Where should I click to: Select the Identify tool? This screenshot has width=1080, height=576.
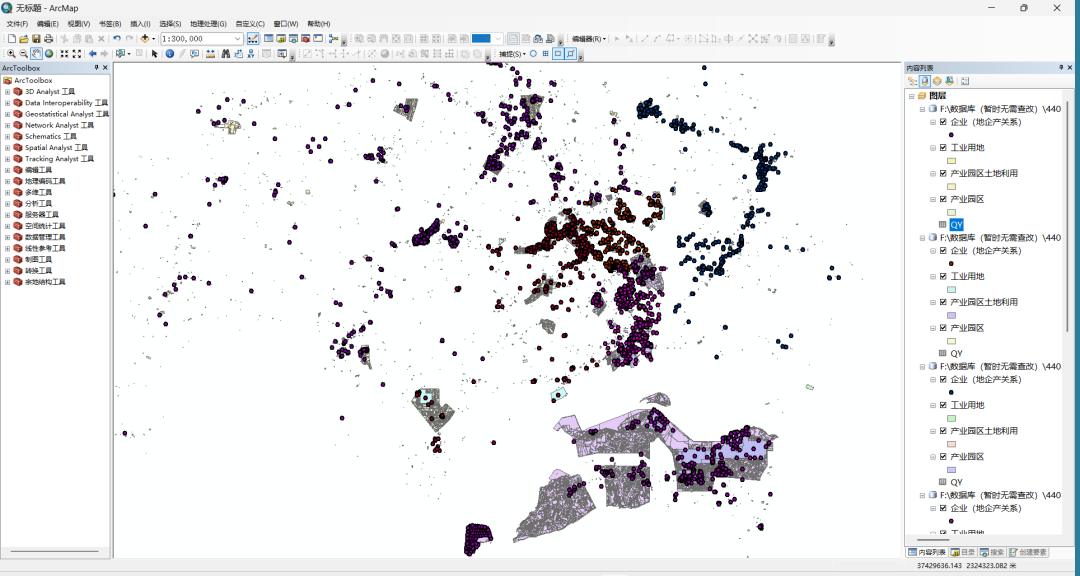169,54
